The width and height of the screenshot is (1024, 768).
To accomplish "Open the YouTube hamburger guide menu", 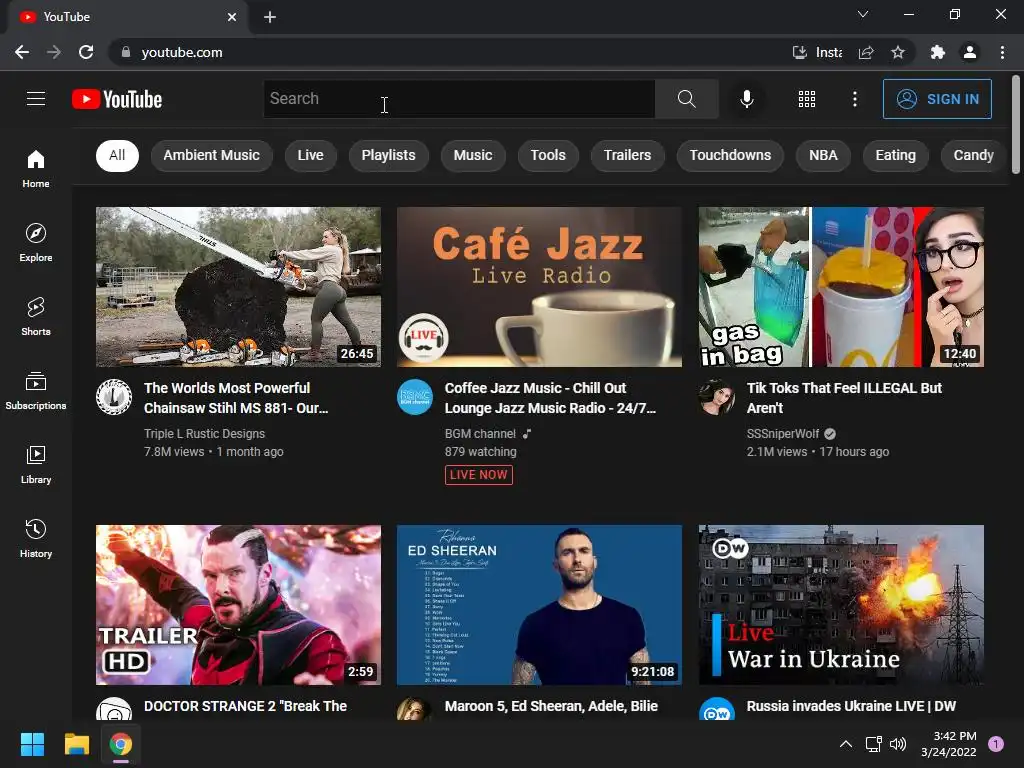I will (x=36, y=99).
